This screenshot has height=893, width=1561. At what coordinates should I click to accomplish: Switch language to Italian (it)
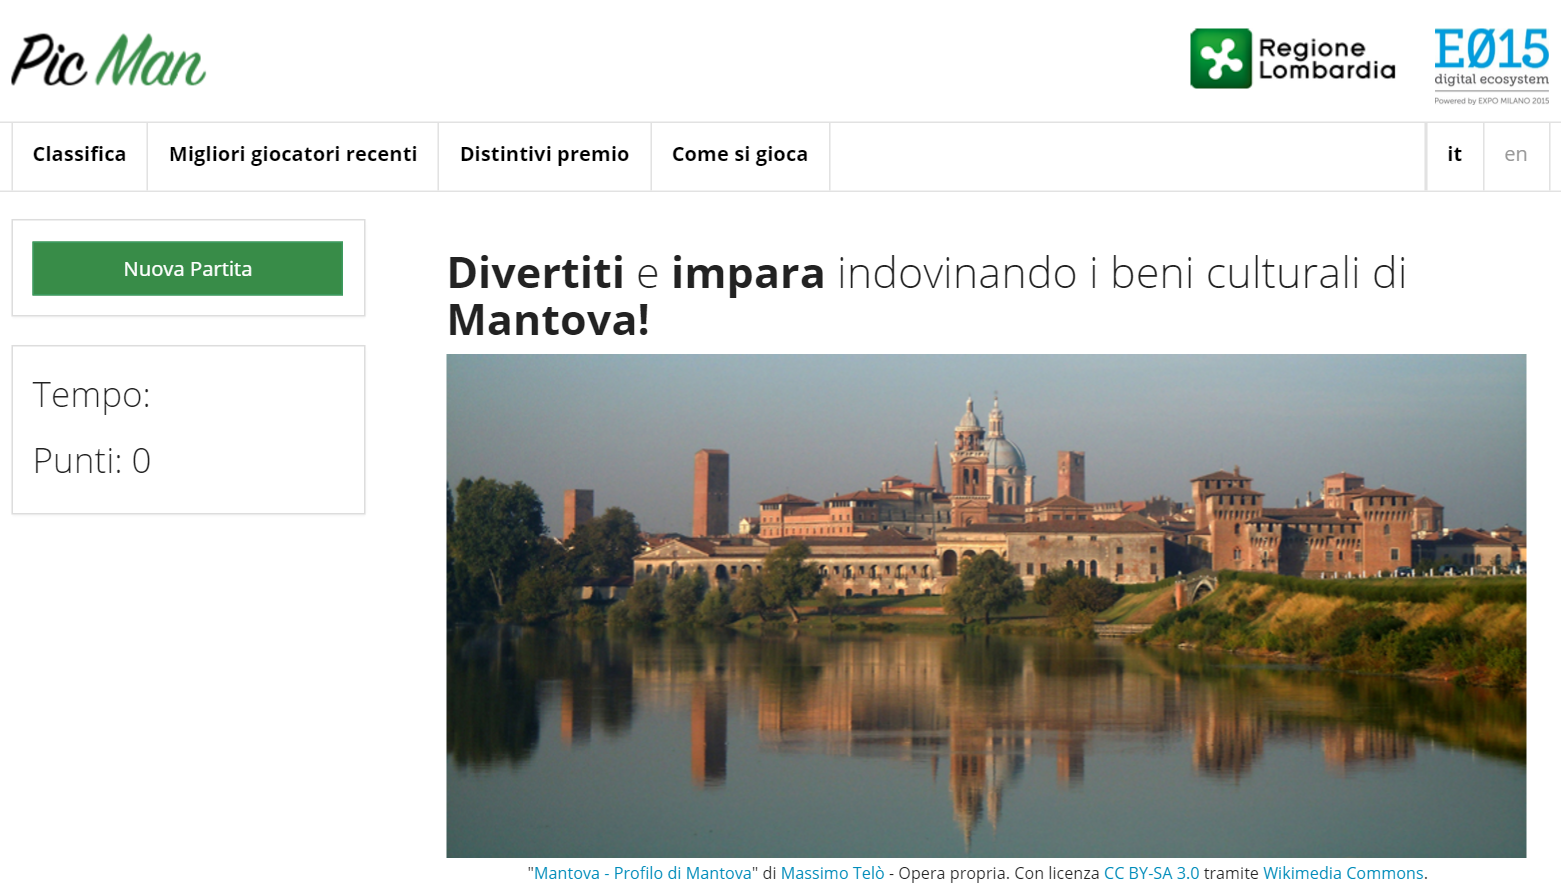[1454, 155]
